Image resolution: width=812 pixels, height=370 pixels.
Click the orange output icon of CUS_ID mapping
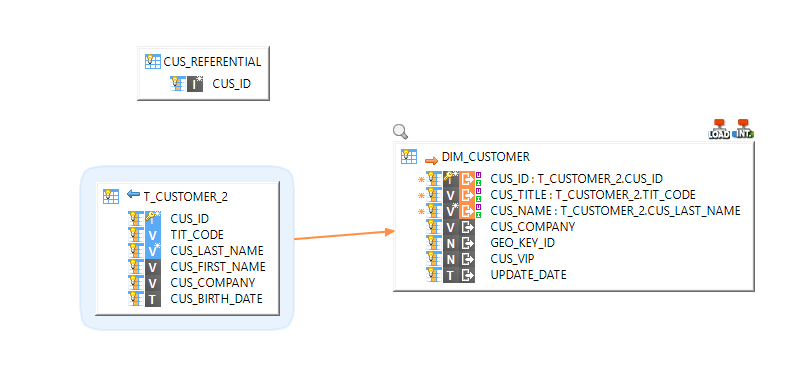(x=468, y=179)
